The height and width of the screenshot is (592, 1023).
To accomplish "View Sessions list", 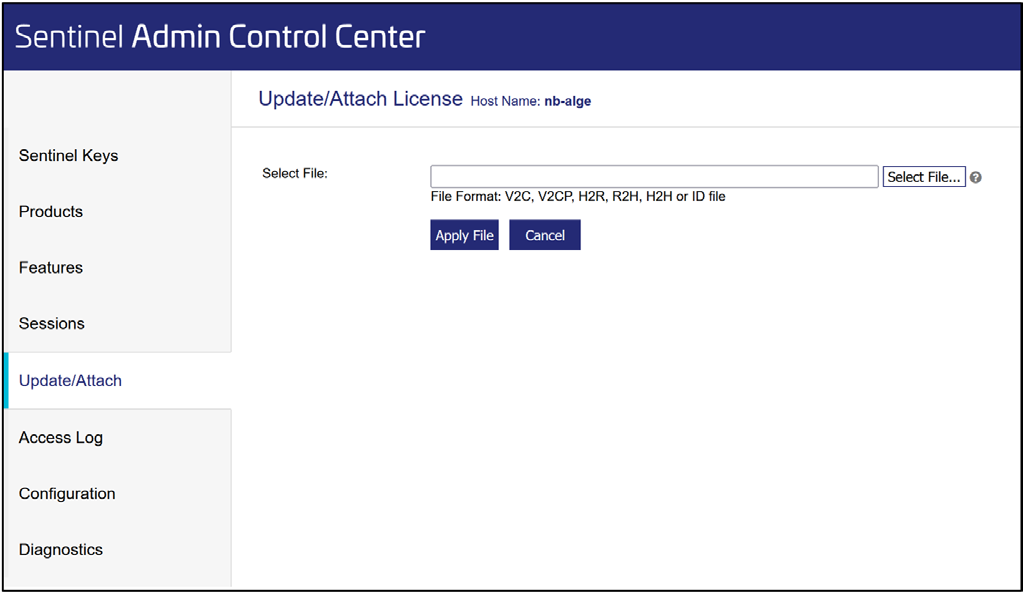I will click(52, 324).
